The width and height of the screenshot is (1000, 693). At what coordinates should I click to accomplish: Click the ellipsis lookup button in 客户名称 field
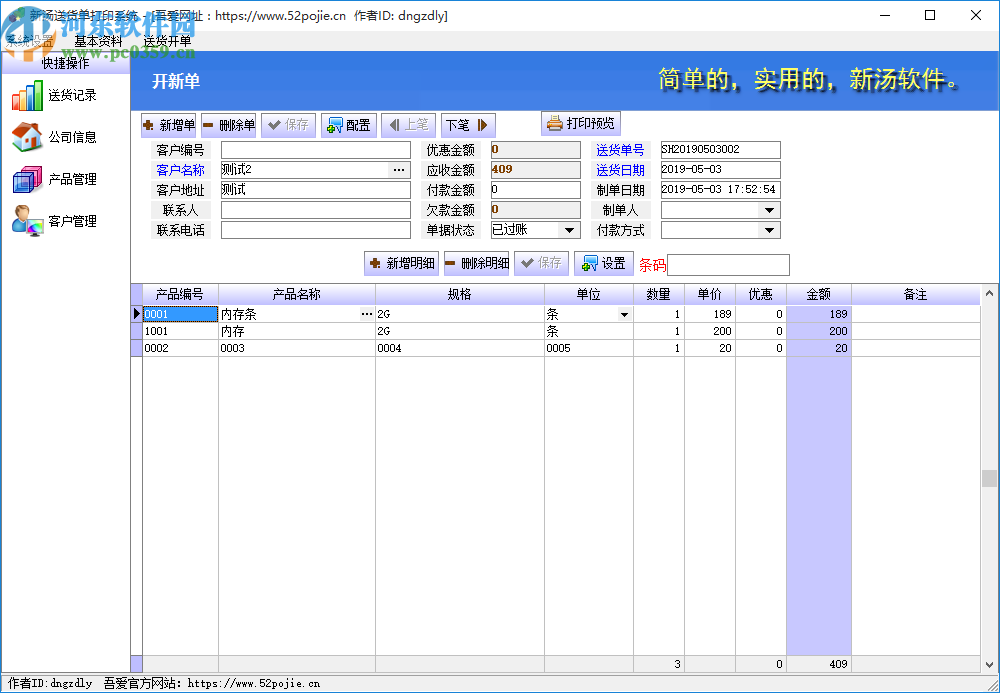coord(399,170)
